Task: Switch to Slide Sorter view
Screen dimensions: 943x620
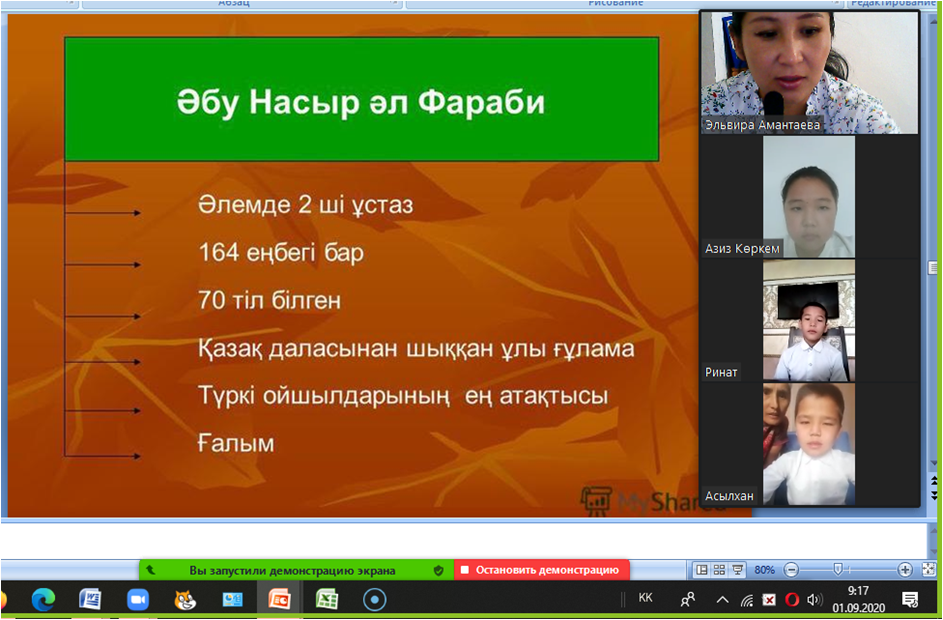Action: [x=720, y=570]
